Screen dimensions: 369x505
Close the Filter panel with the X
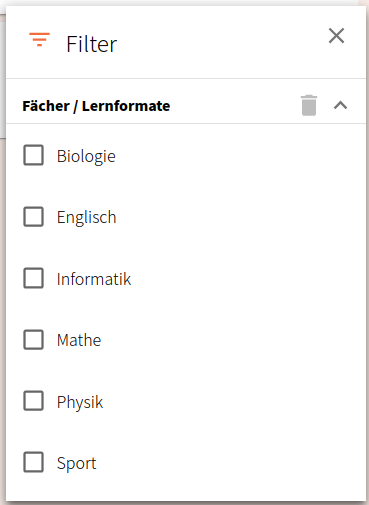pyautogui.click(x=336, y=36)
